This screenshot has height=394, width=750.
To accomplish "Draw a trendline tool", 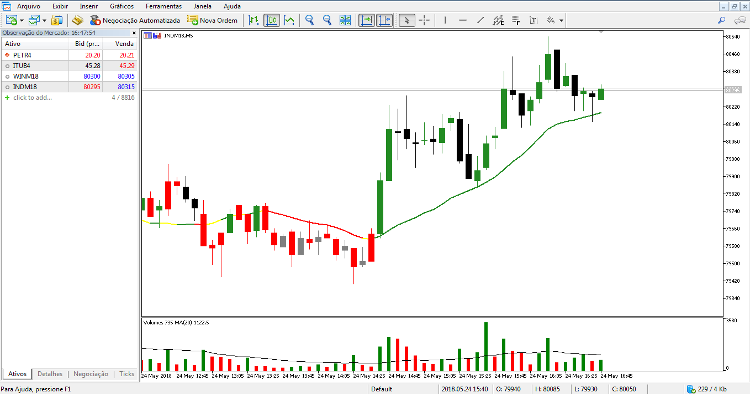I will point(480,20).
